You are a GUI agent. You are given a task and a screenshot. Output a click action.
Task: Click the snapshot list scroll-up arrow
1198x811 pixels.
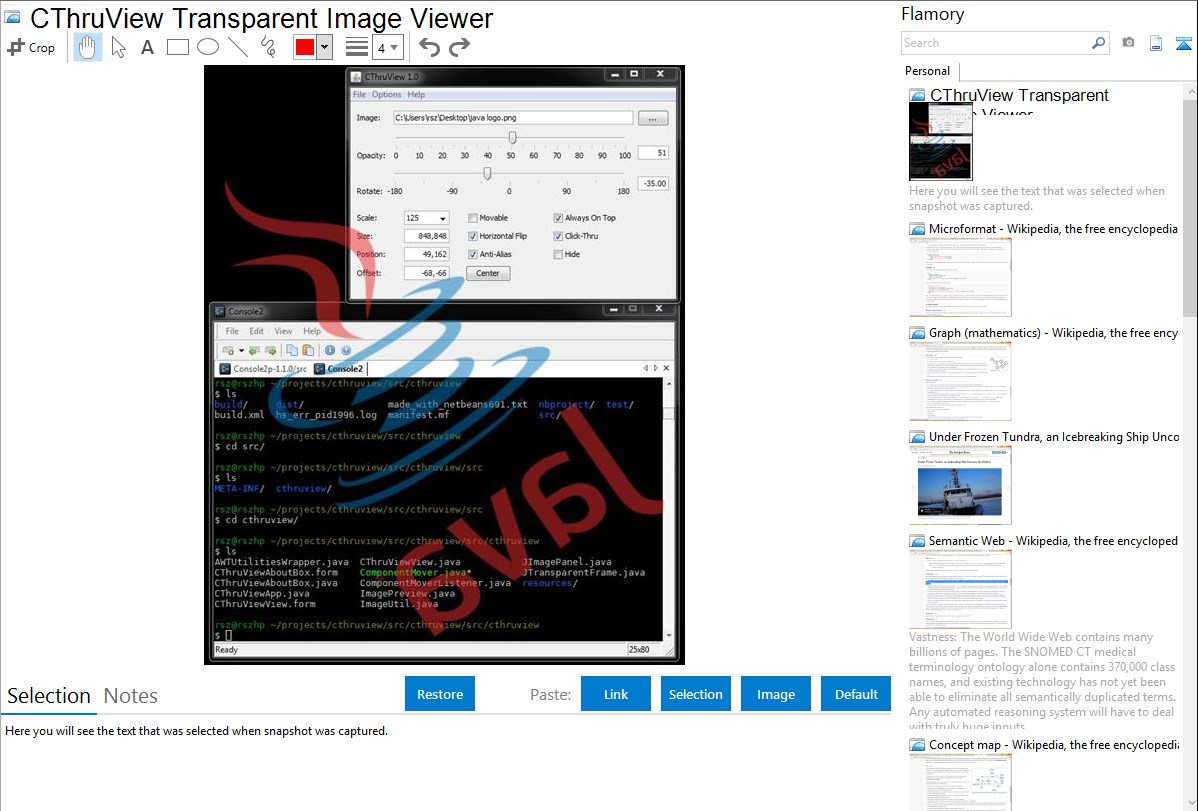coord(1190,92)
